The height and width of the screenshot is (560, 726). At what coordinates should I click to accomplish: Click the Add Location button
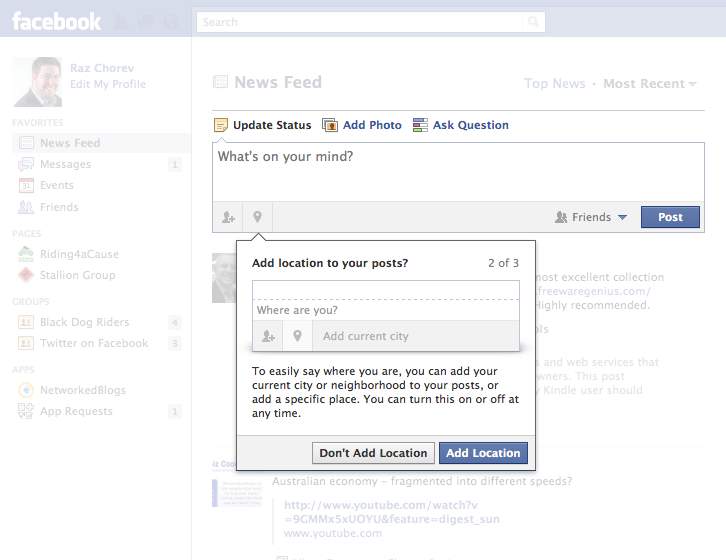point(483,453)
